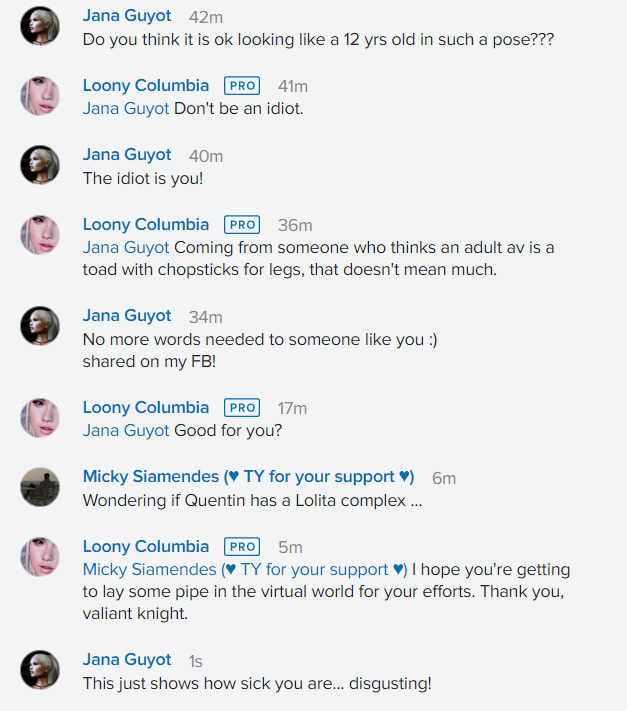The image size is (627, 711).
Task: Open Loony Columbia's avatar on the 5m comment
Action: [x=40, y=556]
